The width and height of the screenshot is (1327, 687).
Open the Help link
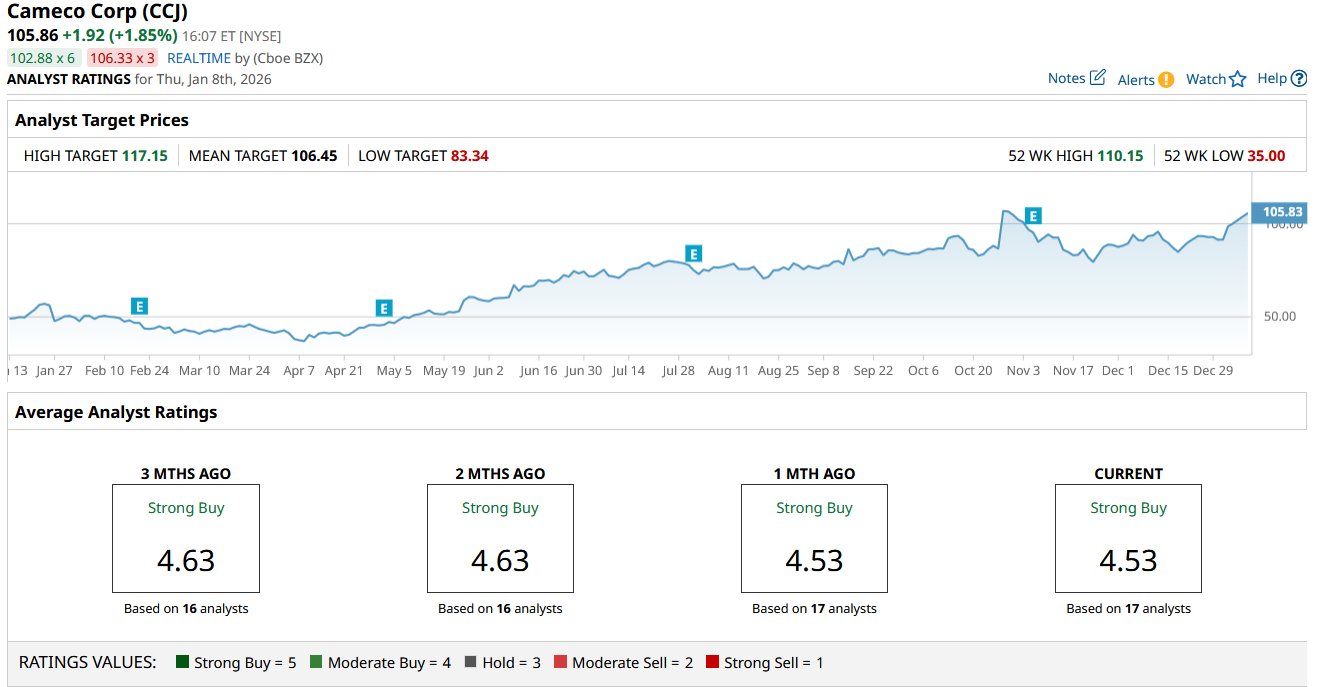point(1272,78)
